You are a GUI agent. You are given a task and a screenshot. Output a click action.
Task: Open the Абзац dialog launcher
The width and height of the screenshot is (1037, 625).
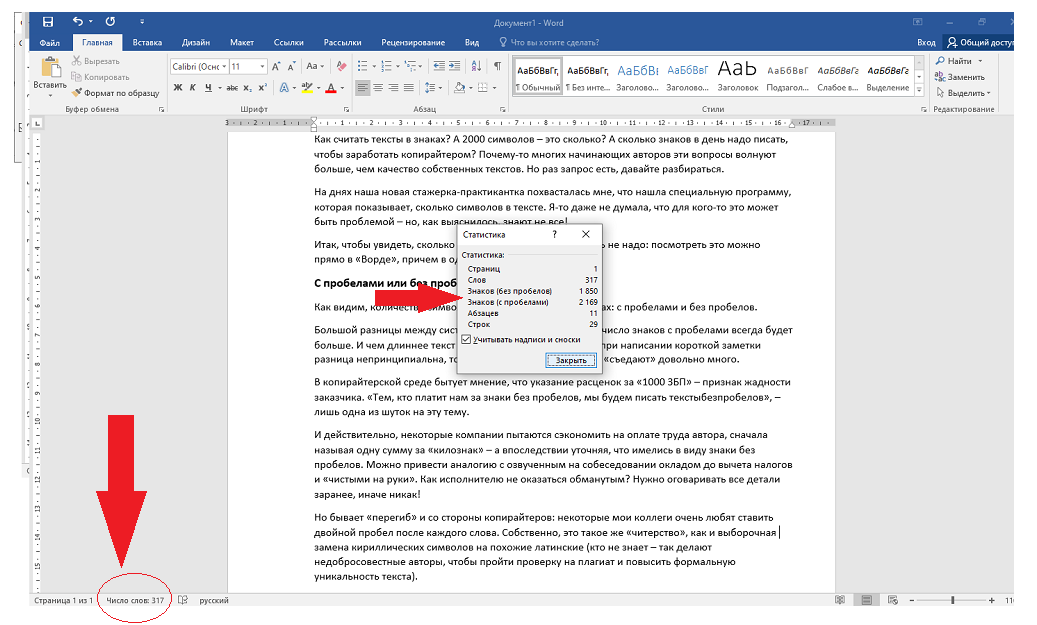pyautogui.click(x=503, y=109)
